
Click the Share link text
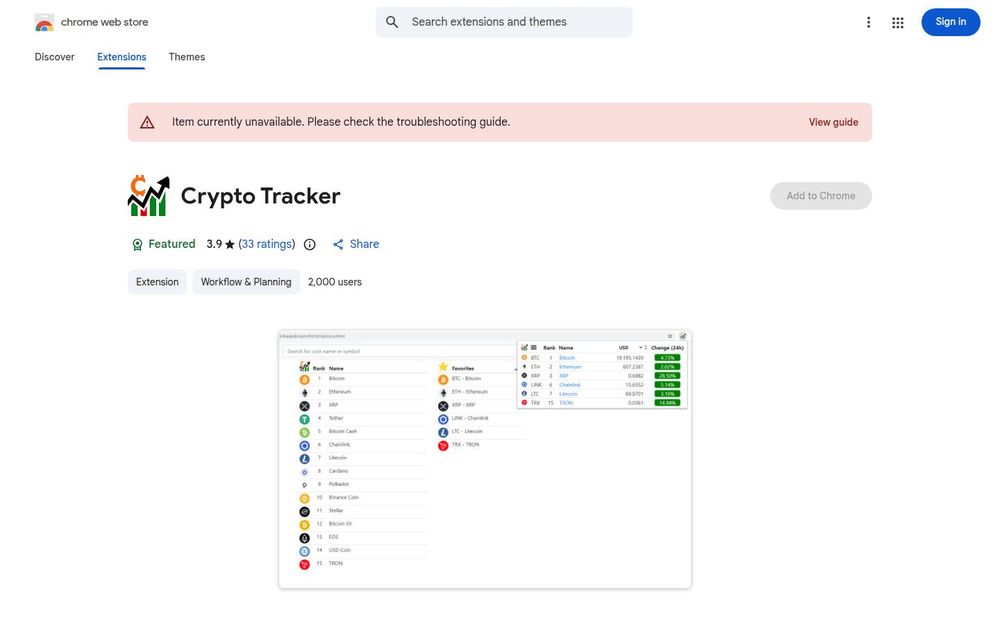pos(364,244)
